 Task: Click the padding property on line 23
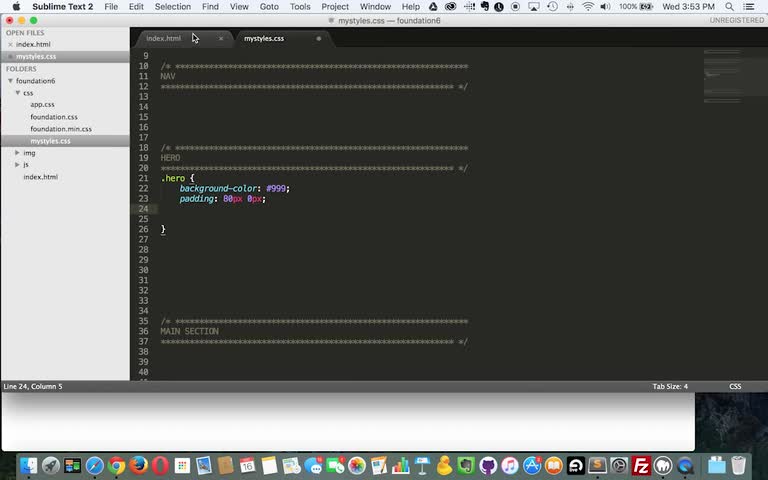click(x=196, y=199)
